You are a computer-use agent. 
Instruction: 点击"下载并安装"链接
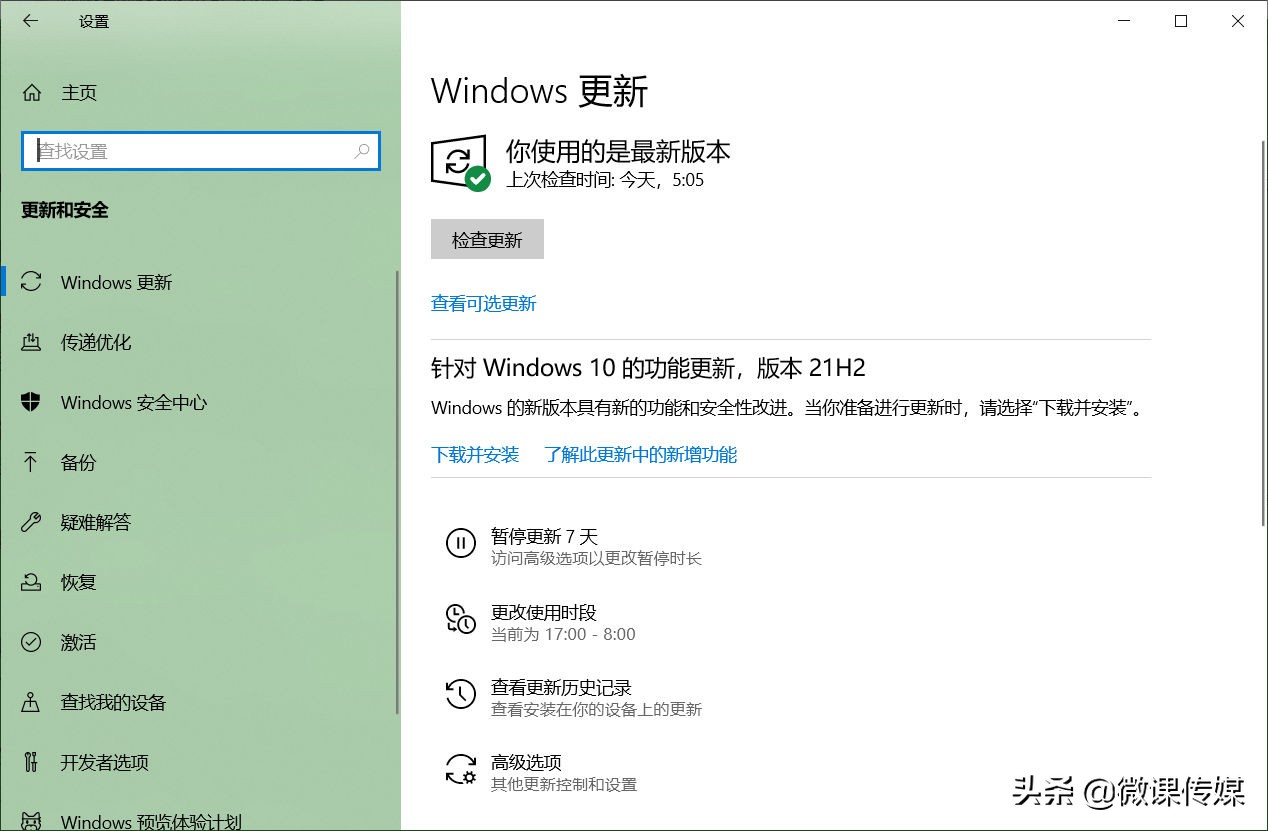pos(474,454)
